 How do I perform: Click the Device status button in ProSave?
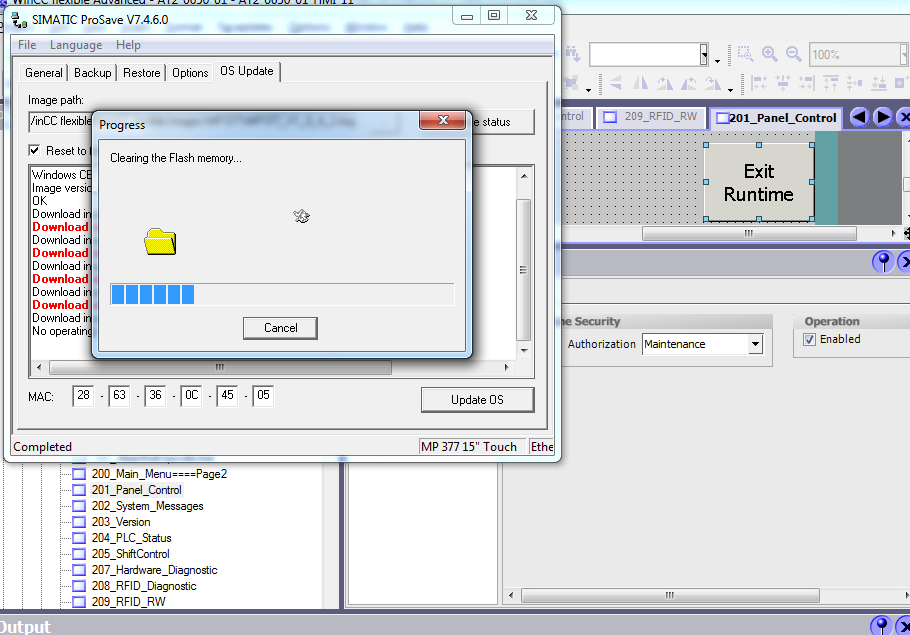coord(503,122)
